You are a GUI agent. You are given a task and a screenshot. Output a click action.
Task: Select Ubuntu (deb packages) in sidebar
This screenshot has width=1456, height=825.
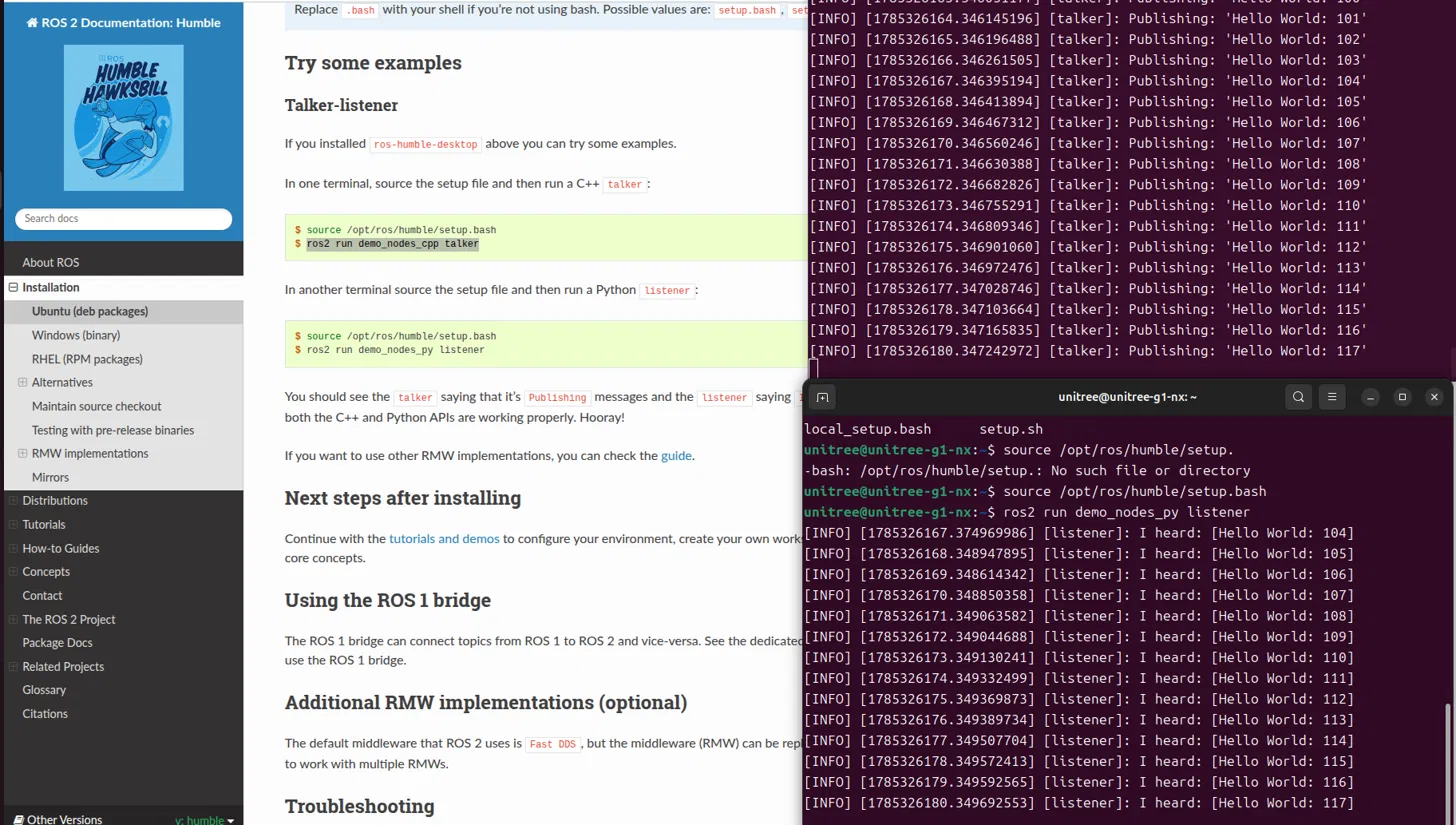pyautogui.click(x=90, y=312)
